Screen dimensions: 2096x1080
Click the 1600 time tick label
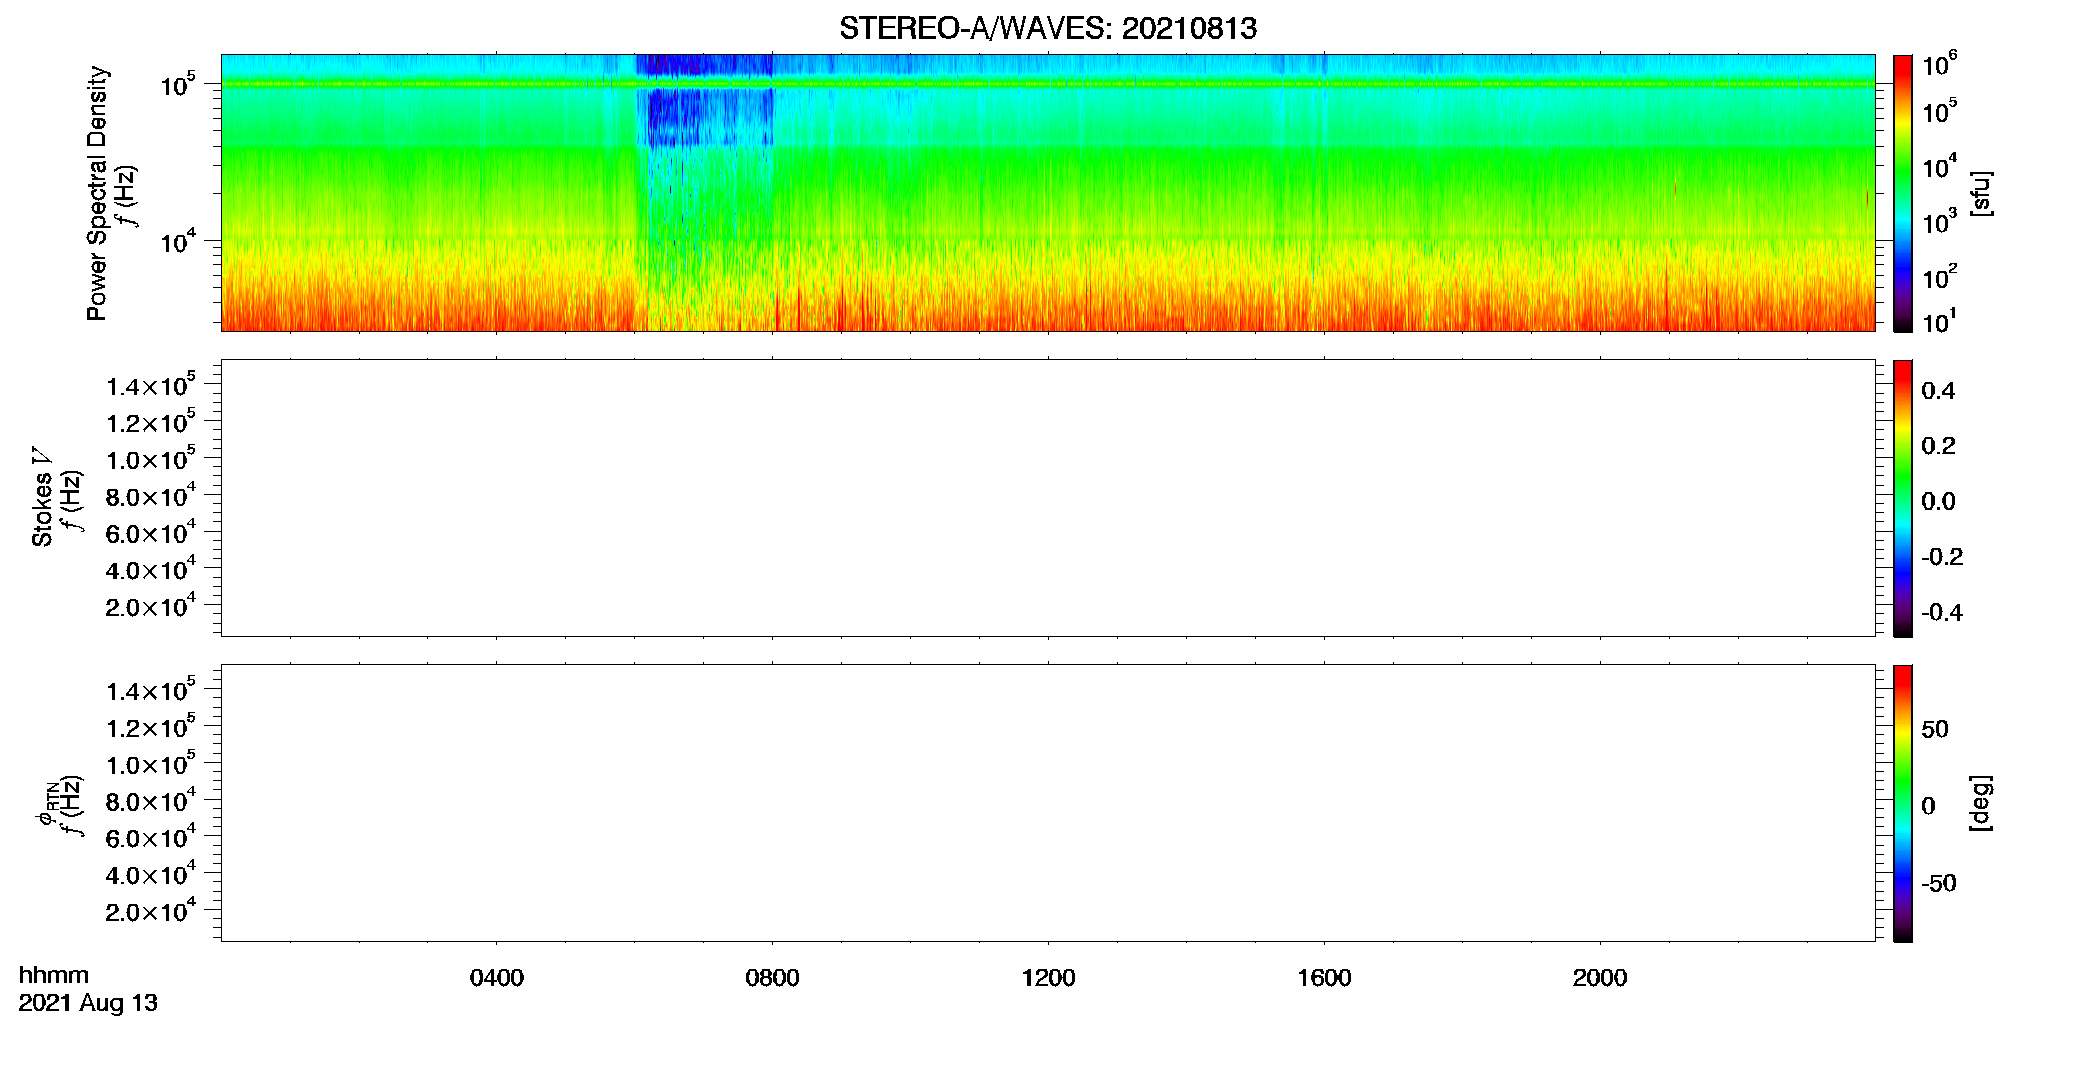tap(1324, 978)
